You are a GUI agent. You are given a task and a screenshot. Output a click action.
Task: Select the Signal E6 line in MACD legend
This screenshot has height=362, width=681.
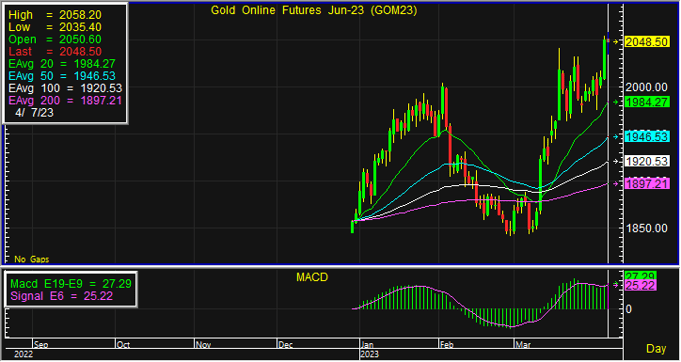62,296
